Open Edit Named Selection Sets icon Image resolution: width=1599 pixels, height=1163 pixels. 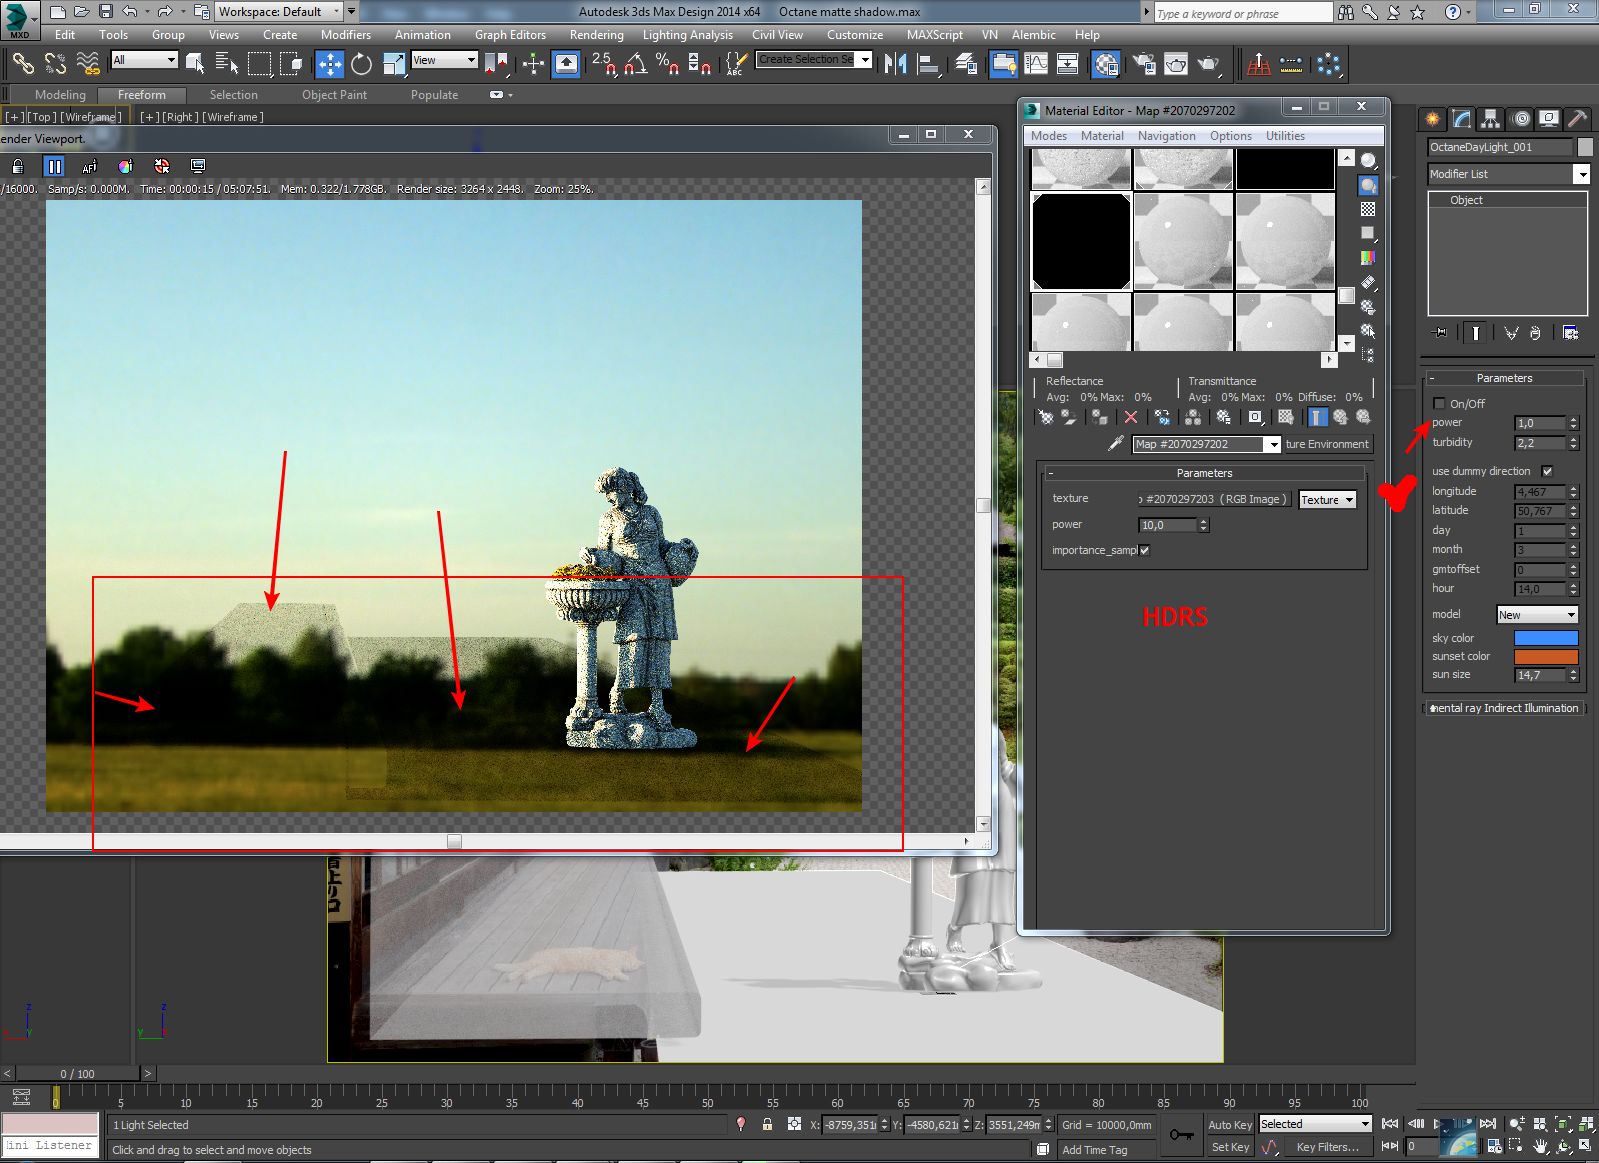[735, 64]
